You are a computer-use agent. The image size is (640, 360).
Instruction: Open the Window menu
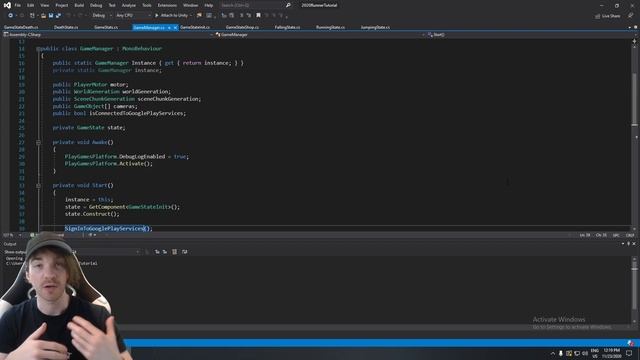coord(190,5)
